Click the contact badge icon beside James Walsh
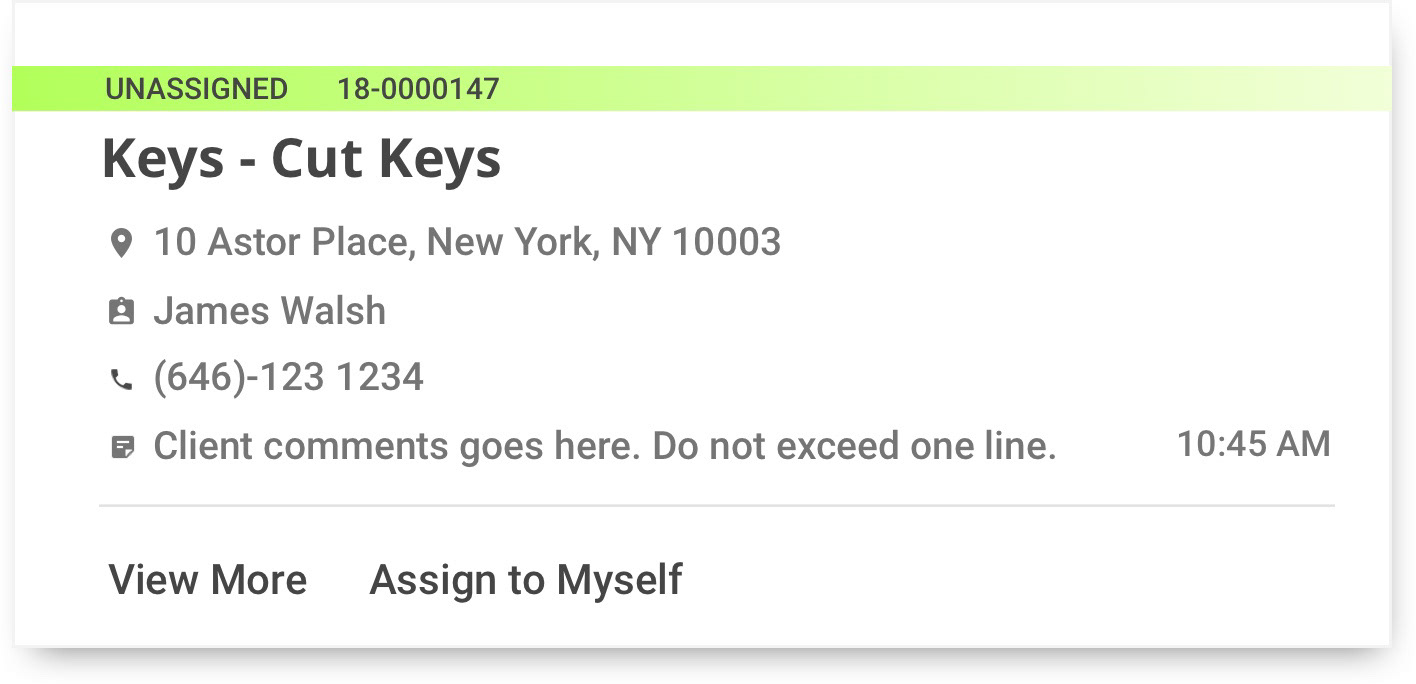This screenshot has width=1416, height=684. coord(121,312)
